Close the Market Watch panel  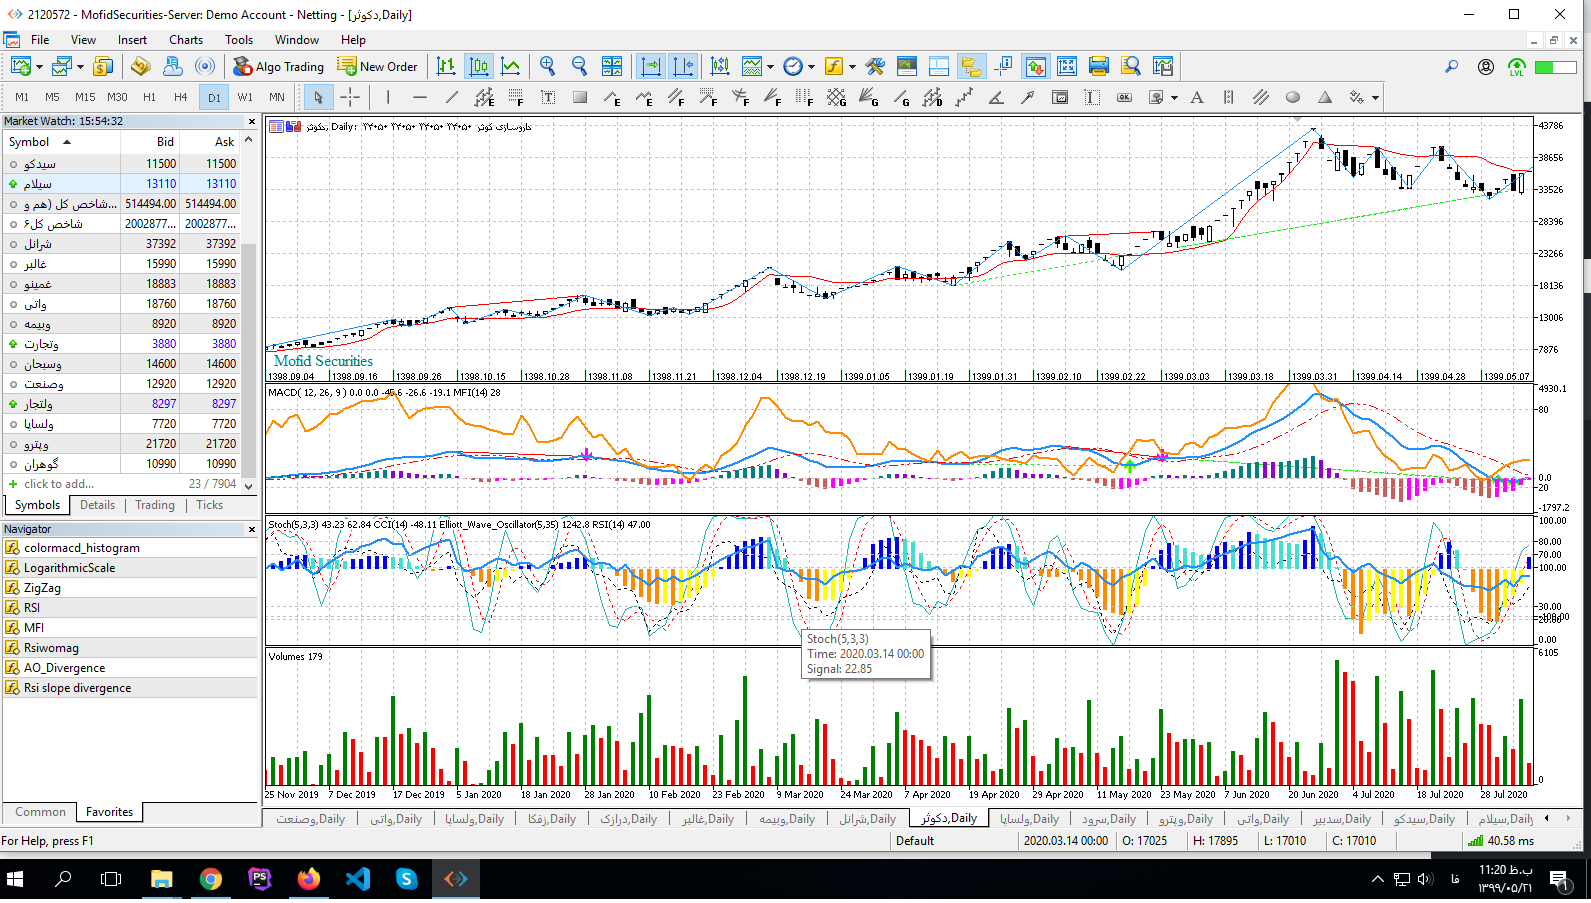coord(251,121)
